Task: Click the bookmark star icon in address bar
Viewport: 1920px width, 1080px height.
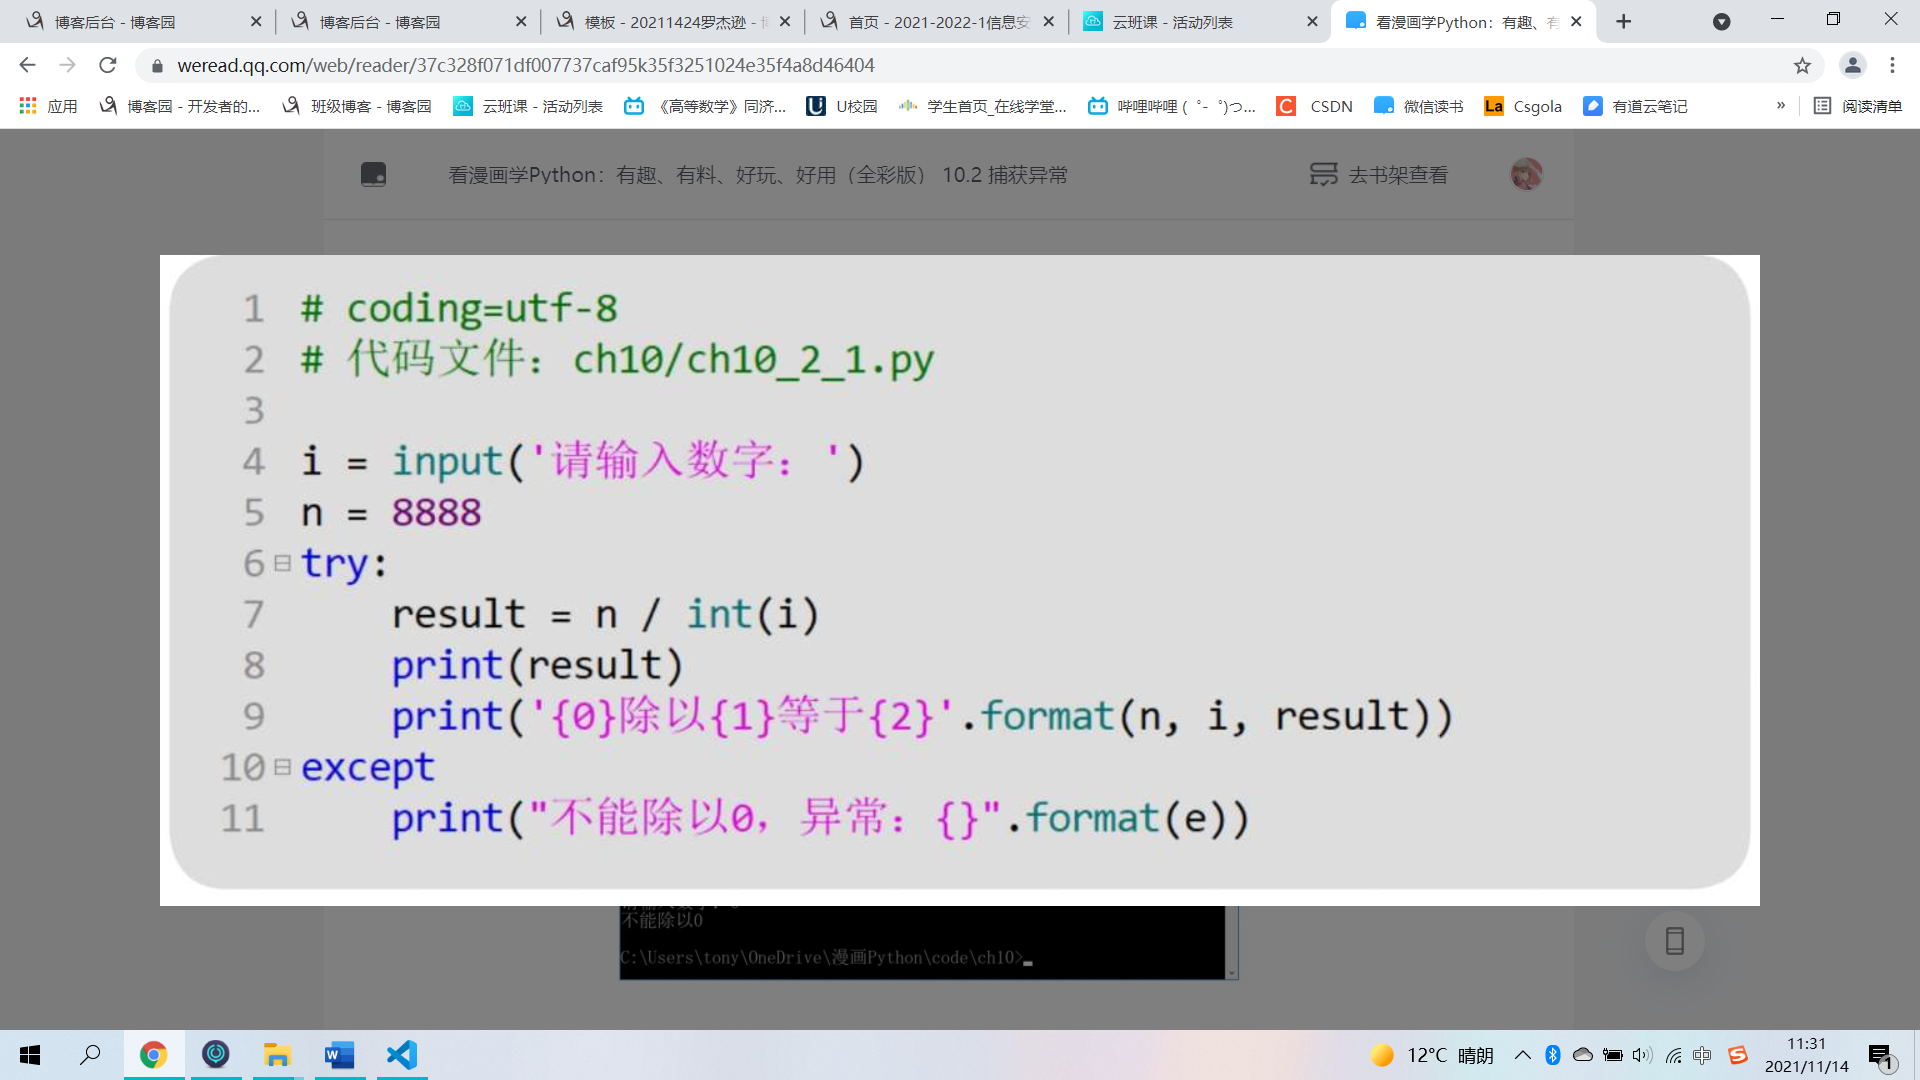Action: point(1802,66)
